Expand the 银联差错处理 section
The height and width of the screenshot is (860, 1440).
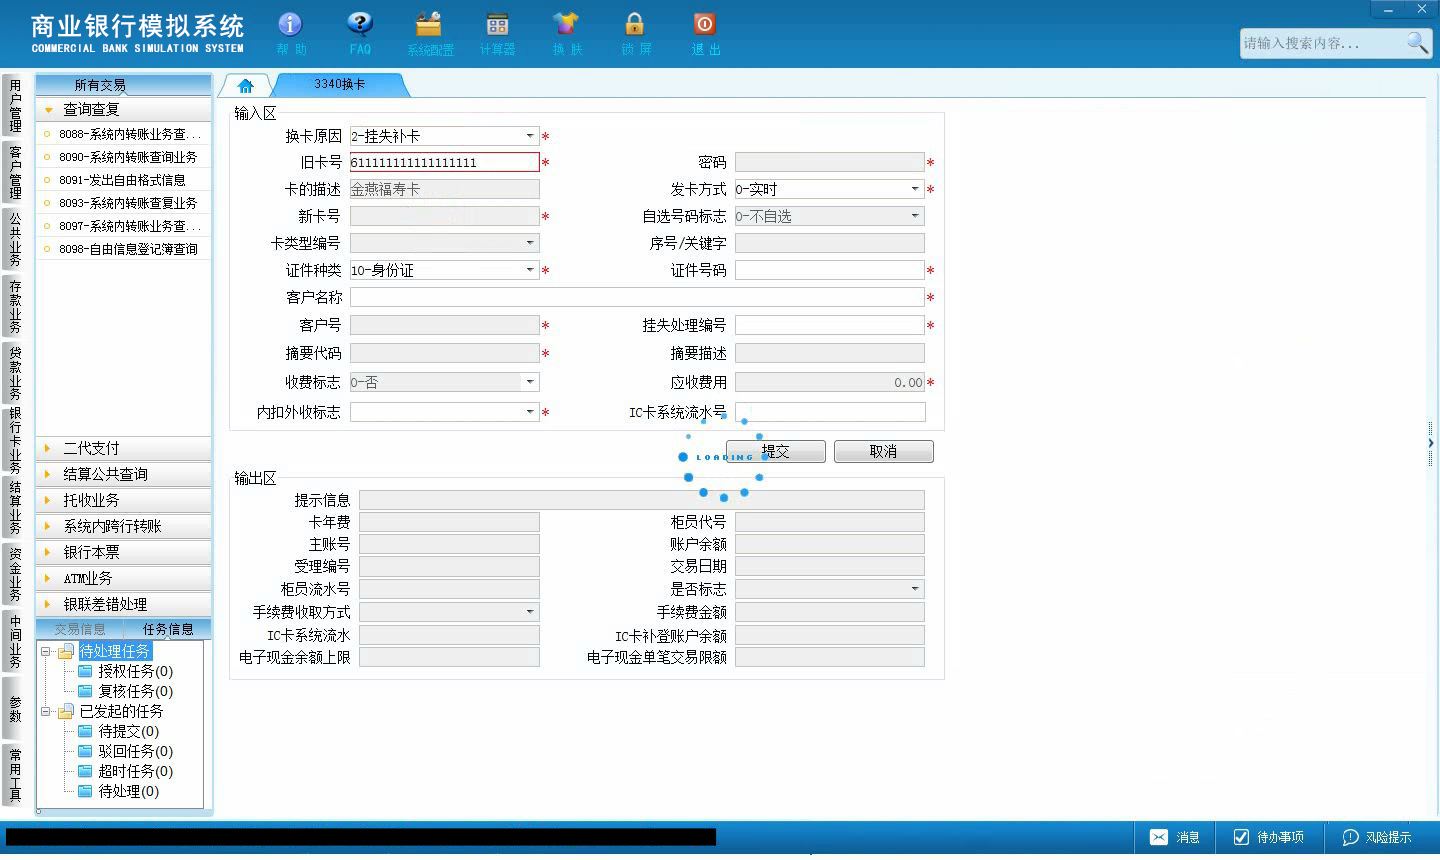[124, 604]
